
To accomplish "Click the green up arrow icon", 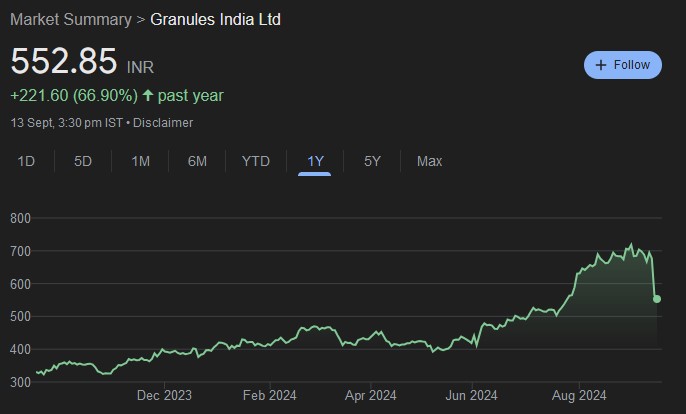I will coord(148,96).
